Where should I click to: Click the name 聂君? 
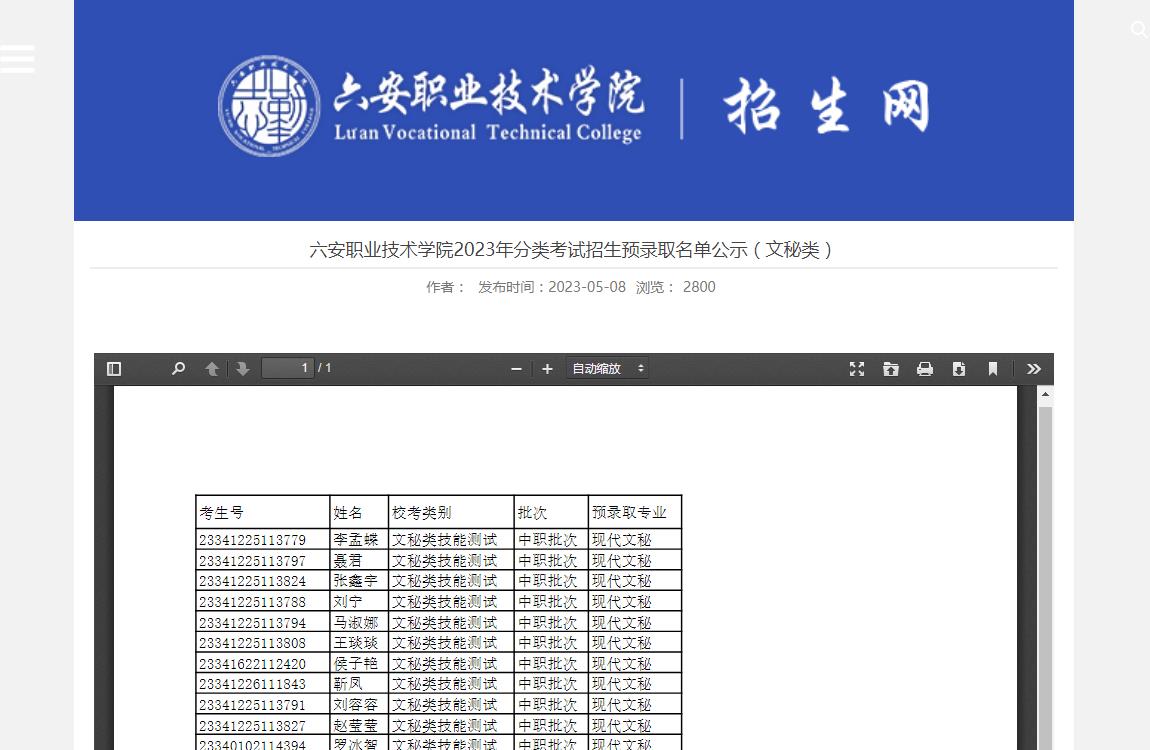click(348, 561)
